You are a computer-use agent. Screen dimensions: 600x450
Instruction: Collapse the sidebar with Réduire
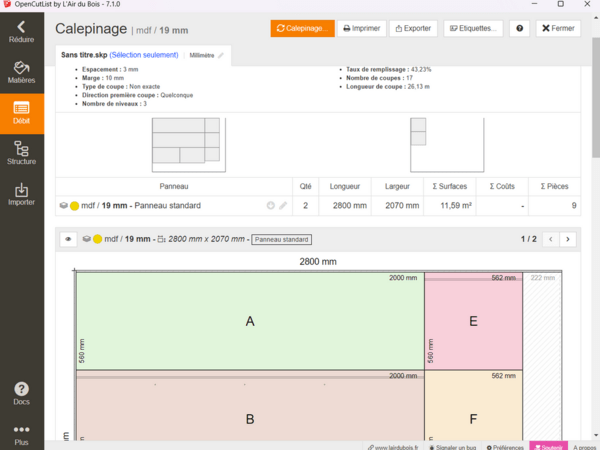(x=21, y=32)
